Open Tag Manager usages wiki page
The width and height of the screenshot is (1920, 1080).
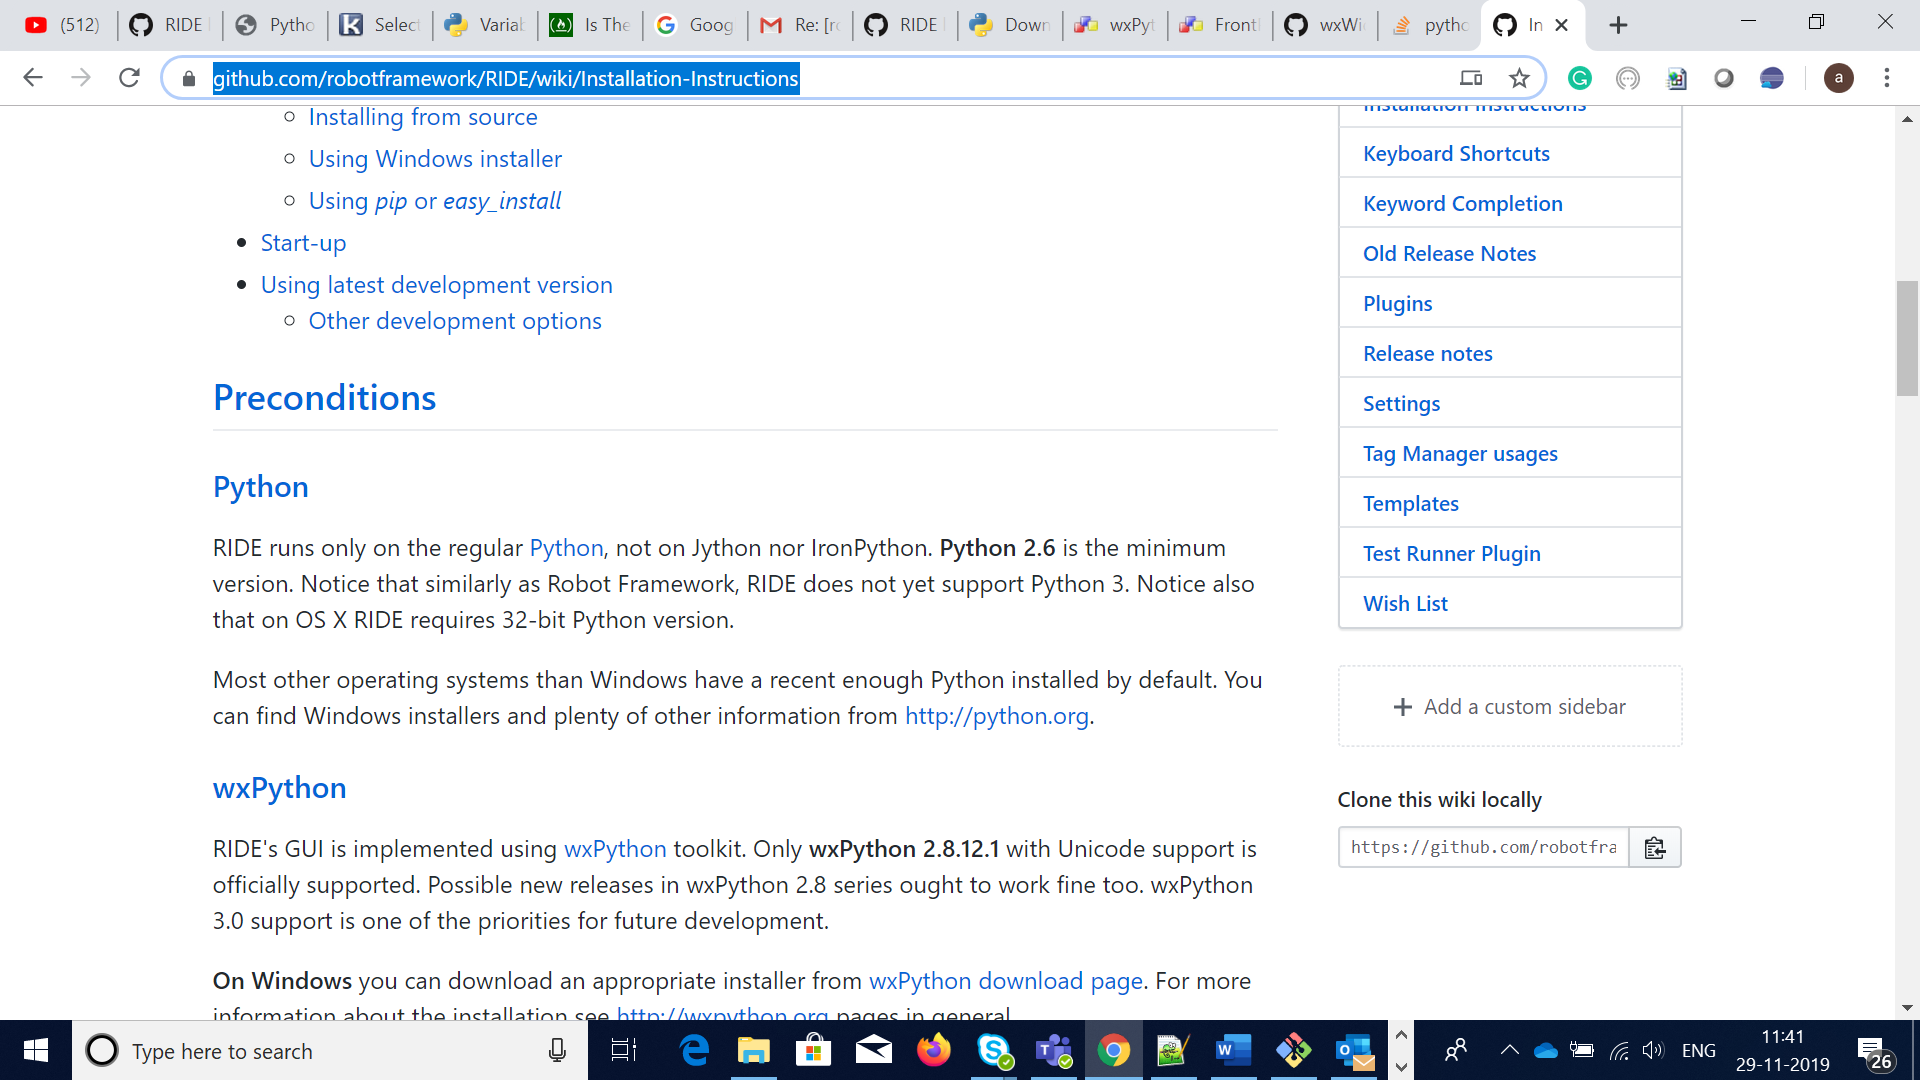(x=1460, y=453)
